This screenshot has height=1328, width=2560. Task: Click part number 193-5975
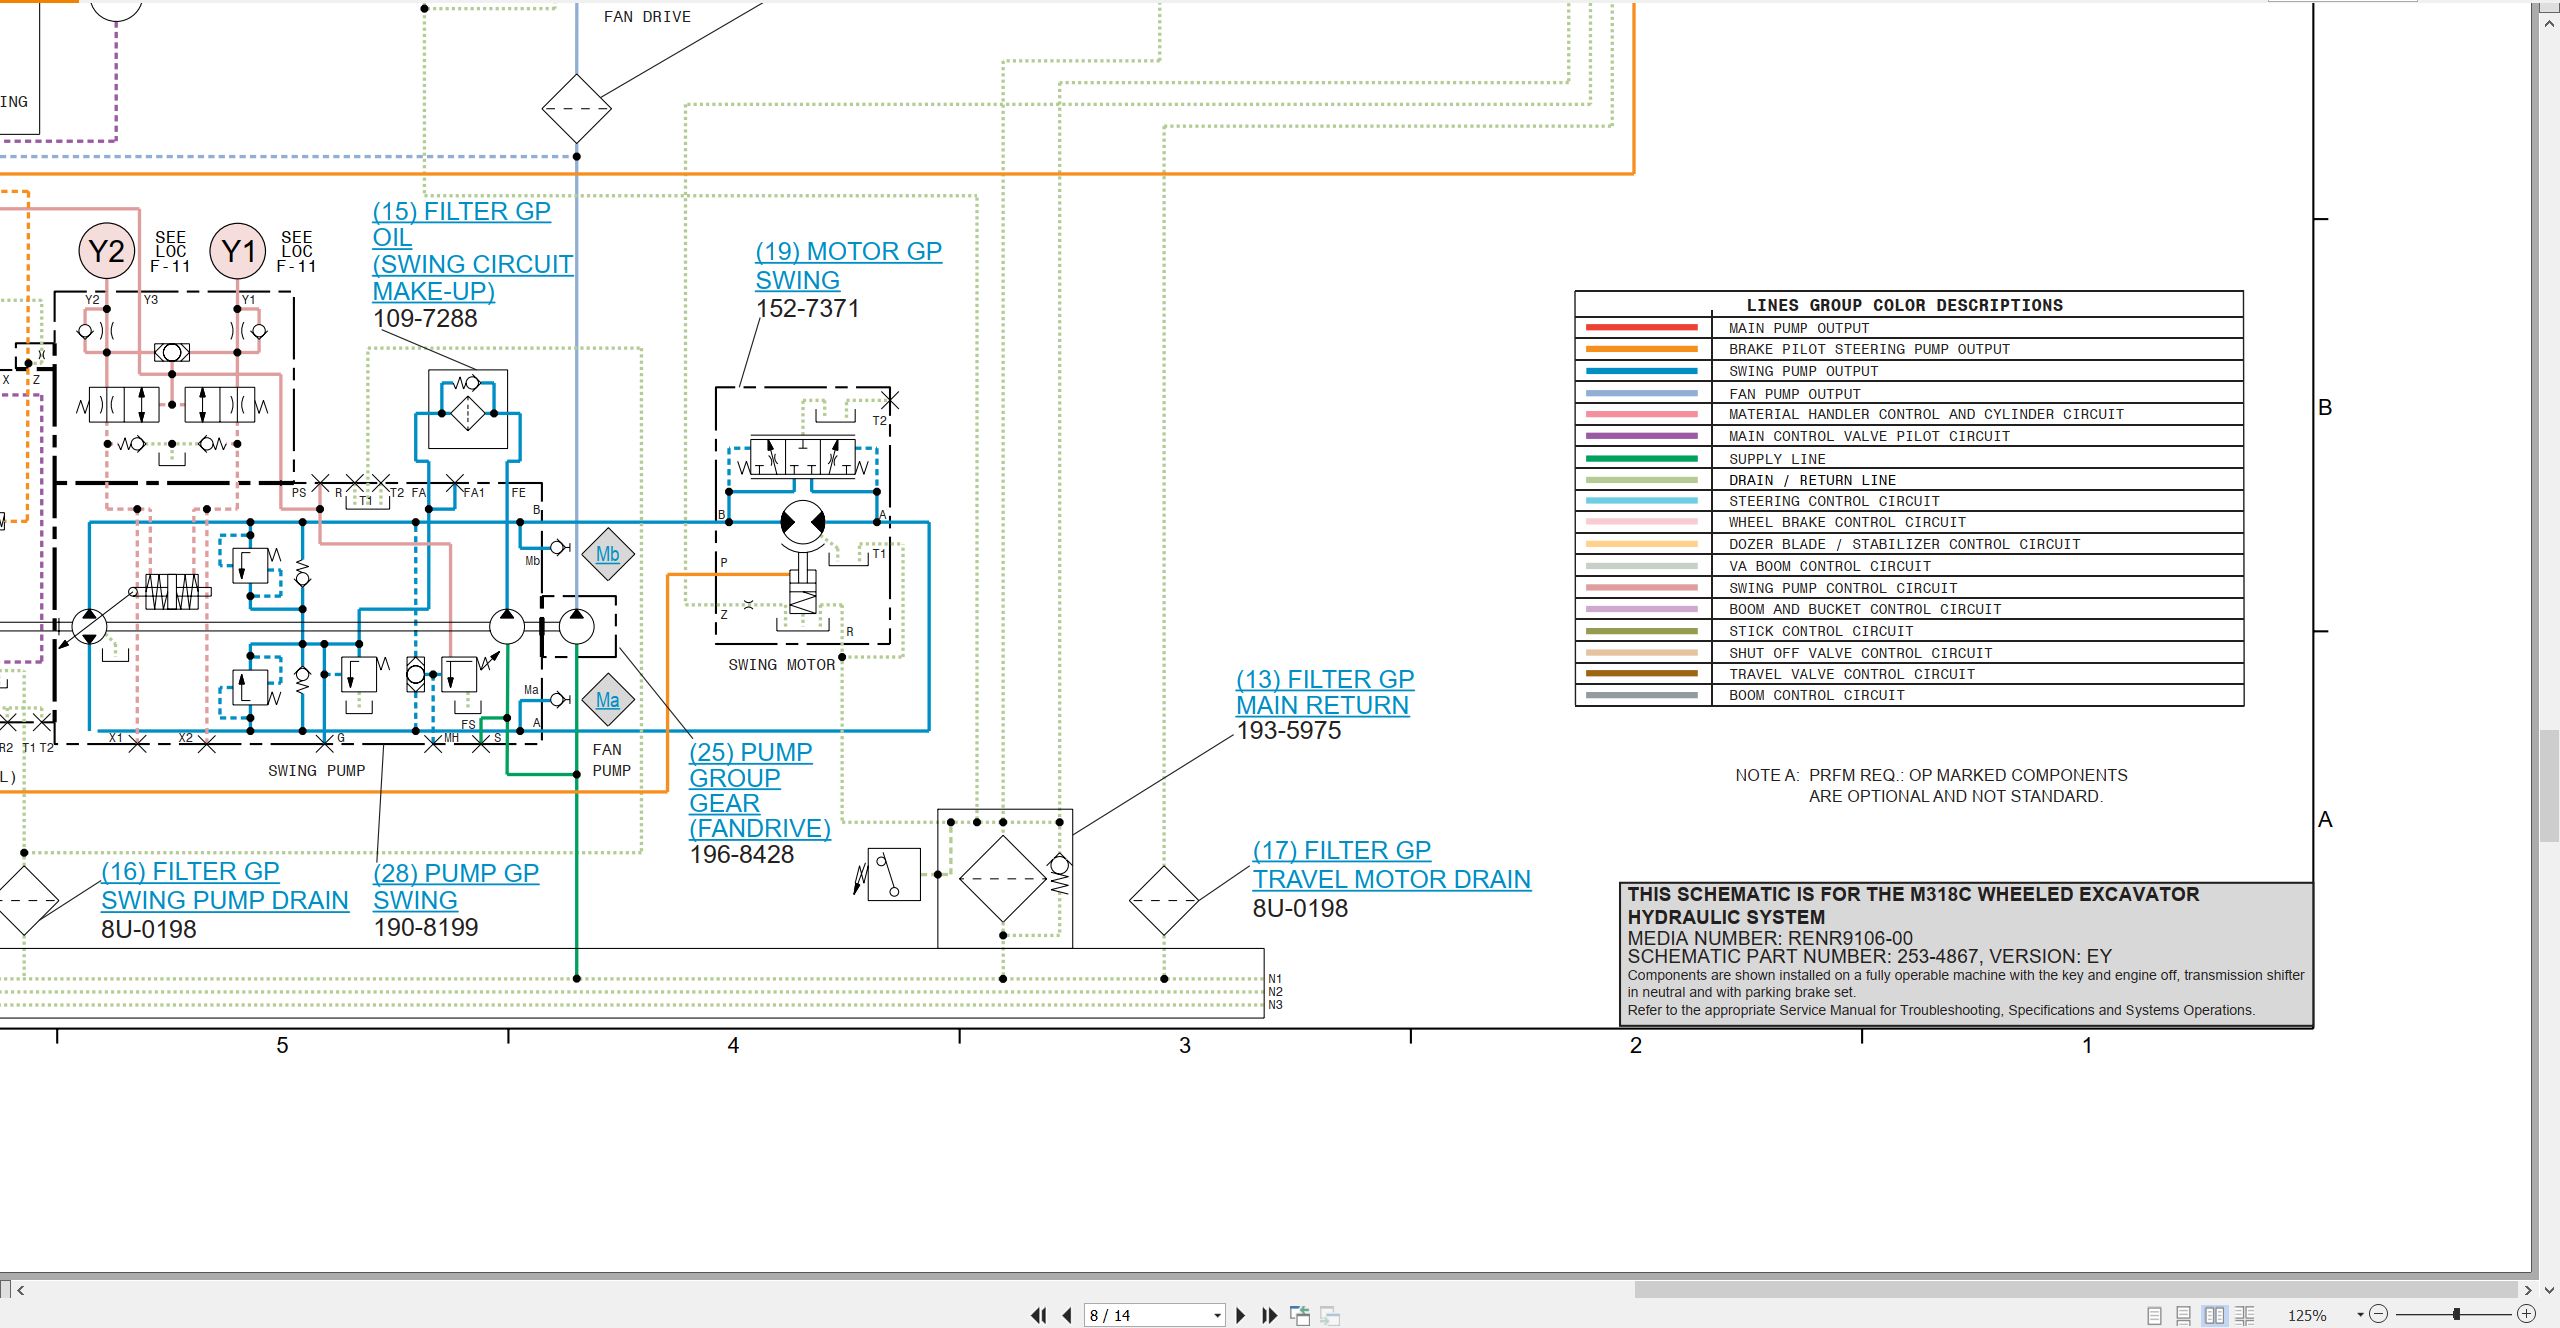(x=1289, y=731)
